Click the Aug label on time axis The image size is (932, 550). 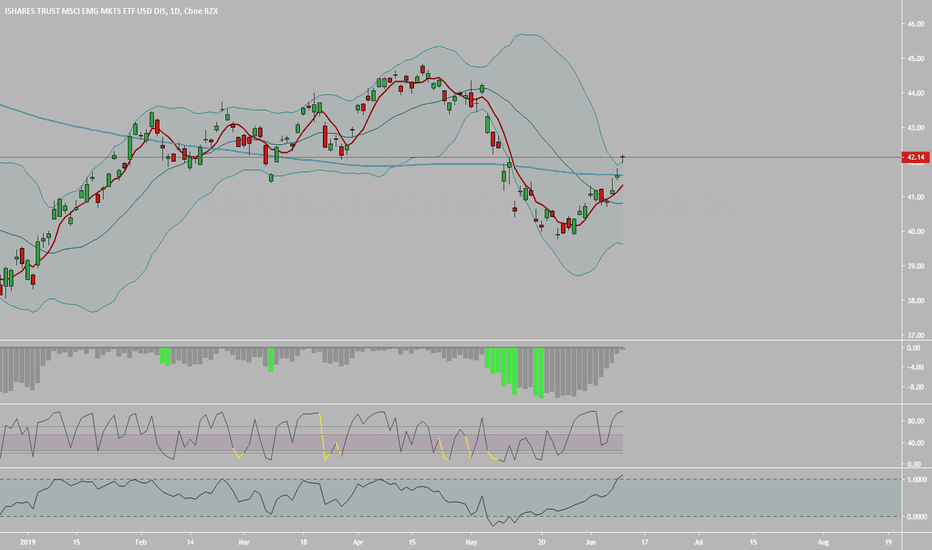tap(824, 542)
